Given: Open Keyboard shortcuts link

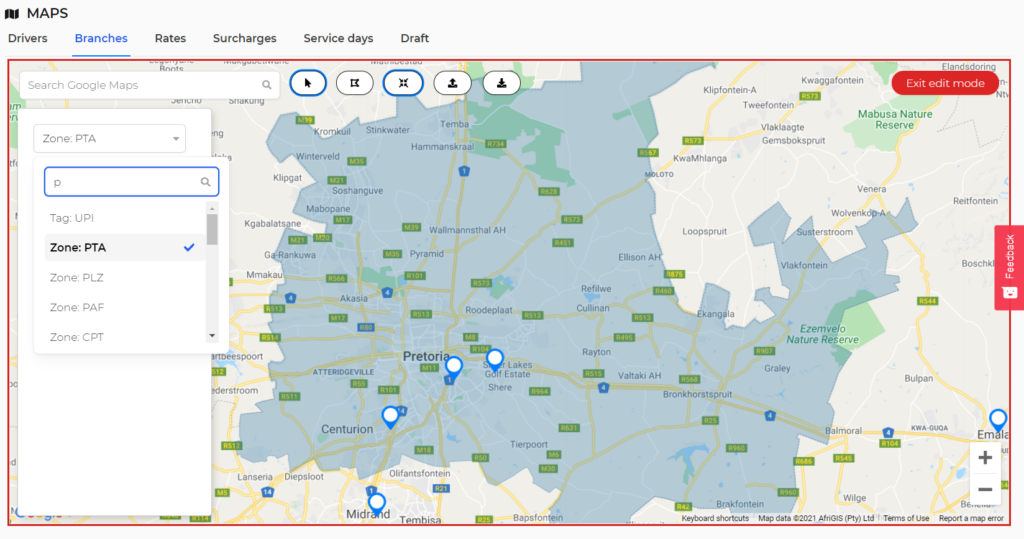Looking at the screenshot, I should (715, 518).
